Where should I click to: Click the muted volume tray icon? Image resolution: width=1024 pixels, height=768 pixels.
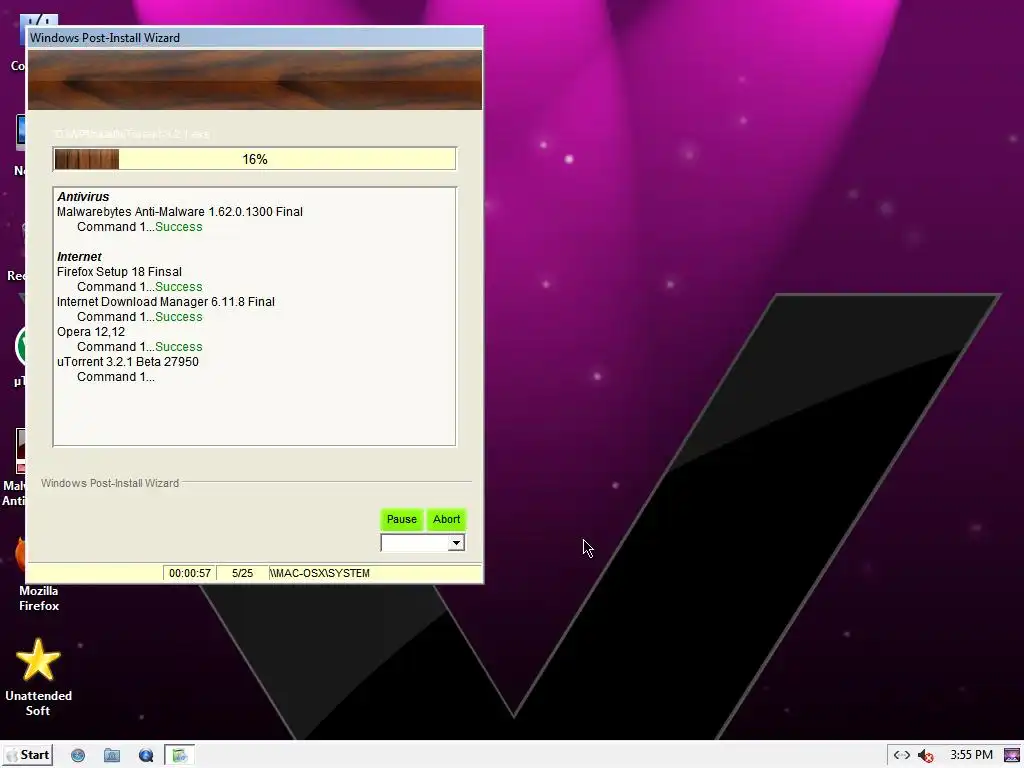[x=925, y=756]
